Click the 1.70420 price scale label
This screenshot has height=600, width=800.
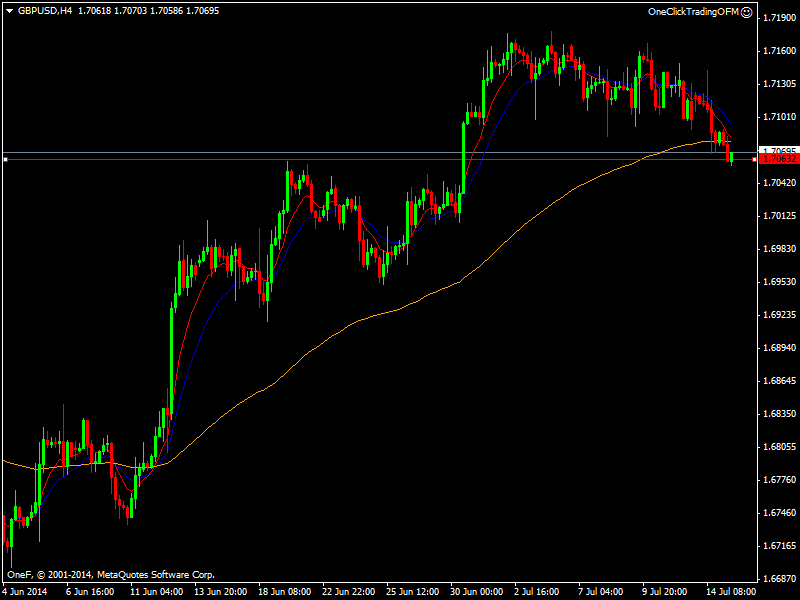779,183
